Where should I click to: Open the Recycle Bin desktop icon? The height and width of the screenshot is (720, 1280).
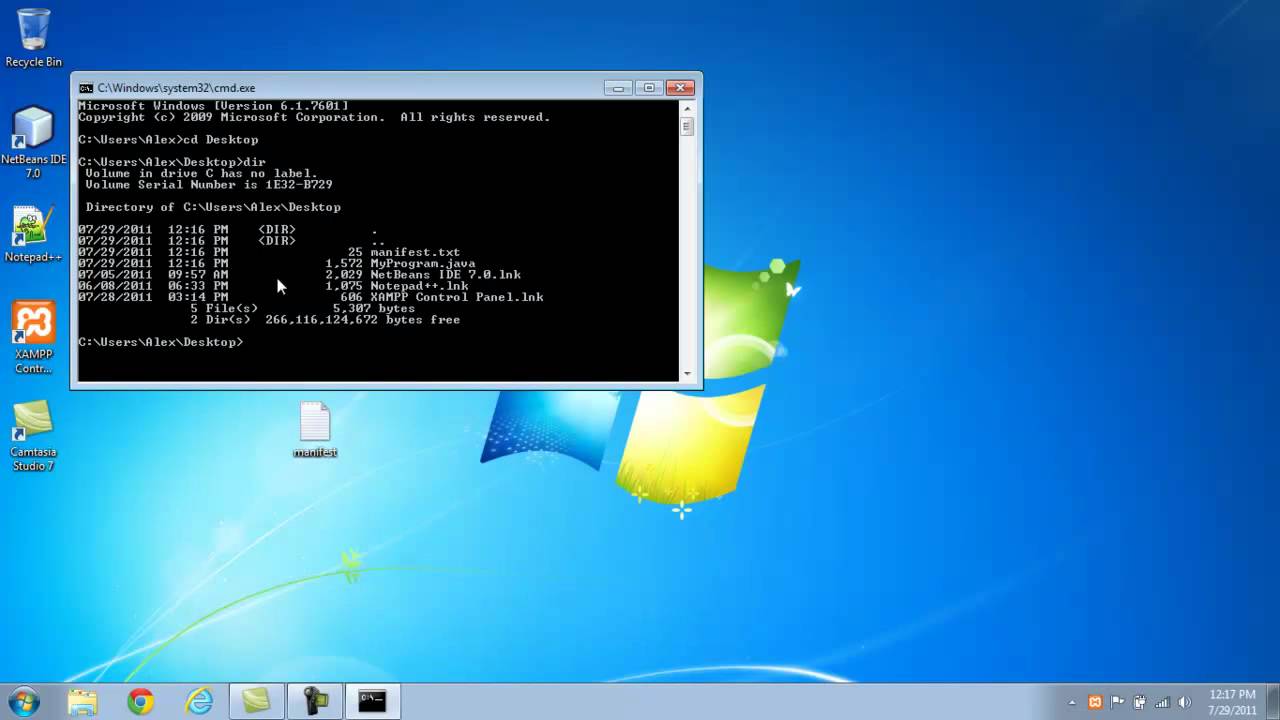pos(33,37)
